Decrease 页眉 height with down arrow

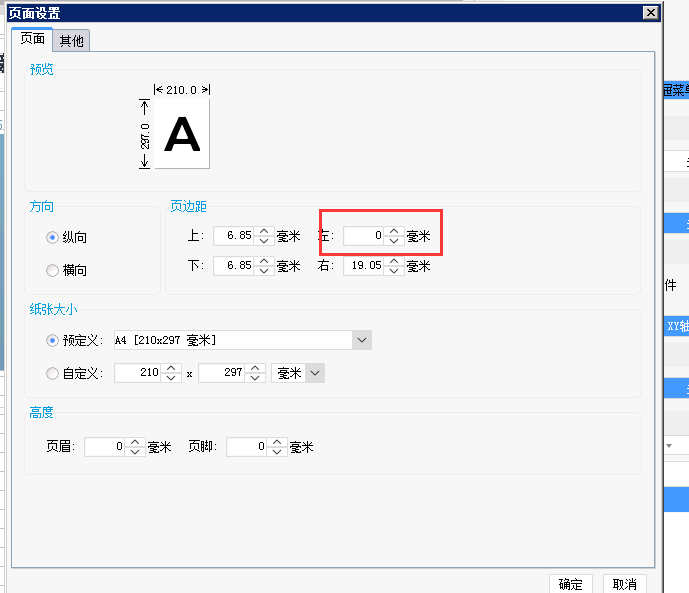(135, 452)
